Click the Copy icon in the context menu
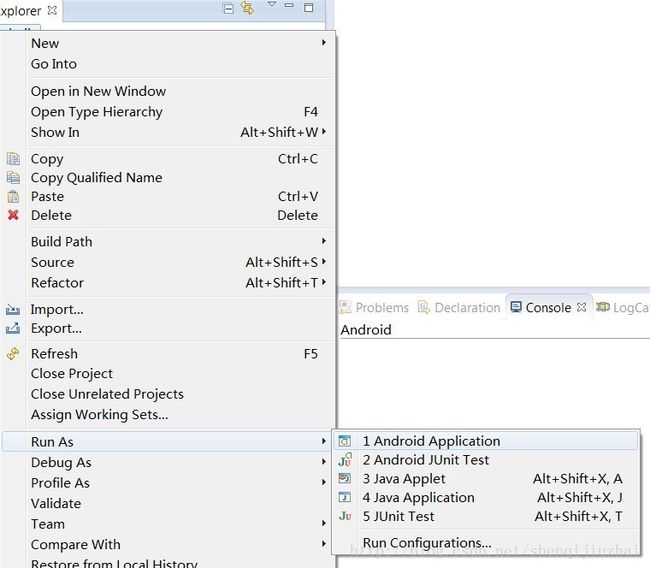The height and width of the screenshot is (568, 650). 13,159
